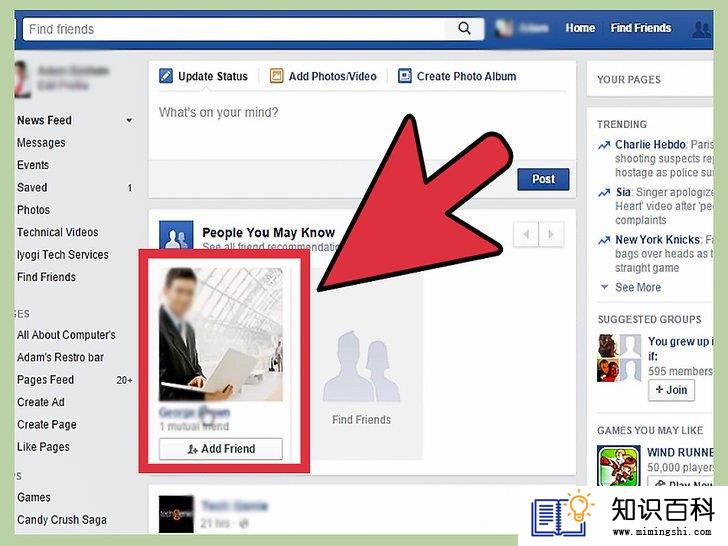Viewport: 728px width, 546px height.
Task: Click the Join group button
Action: (x=671, y=390)
